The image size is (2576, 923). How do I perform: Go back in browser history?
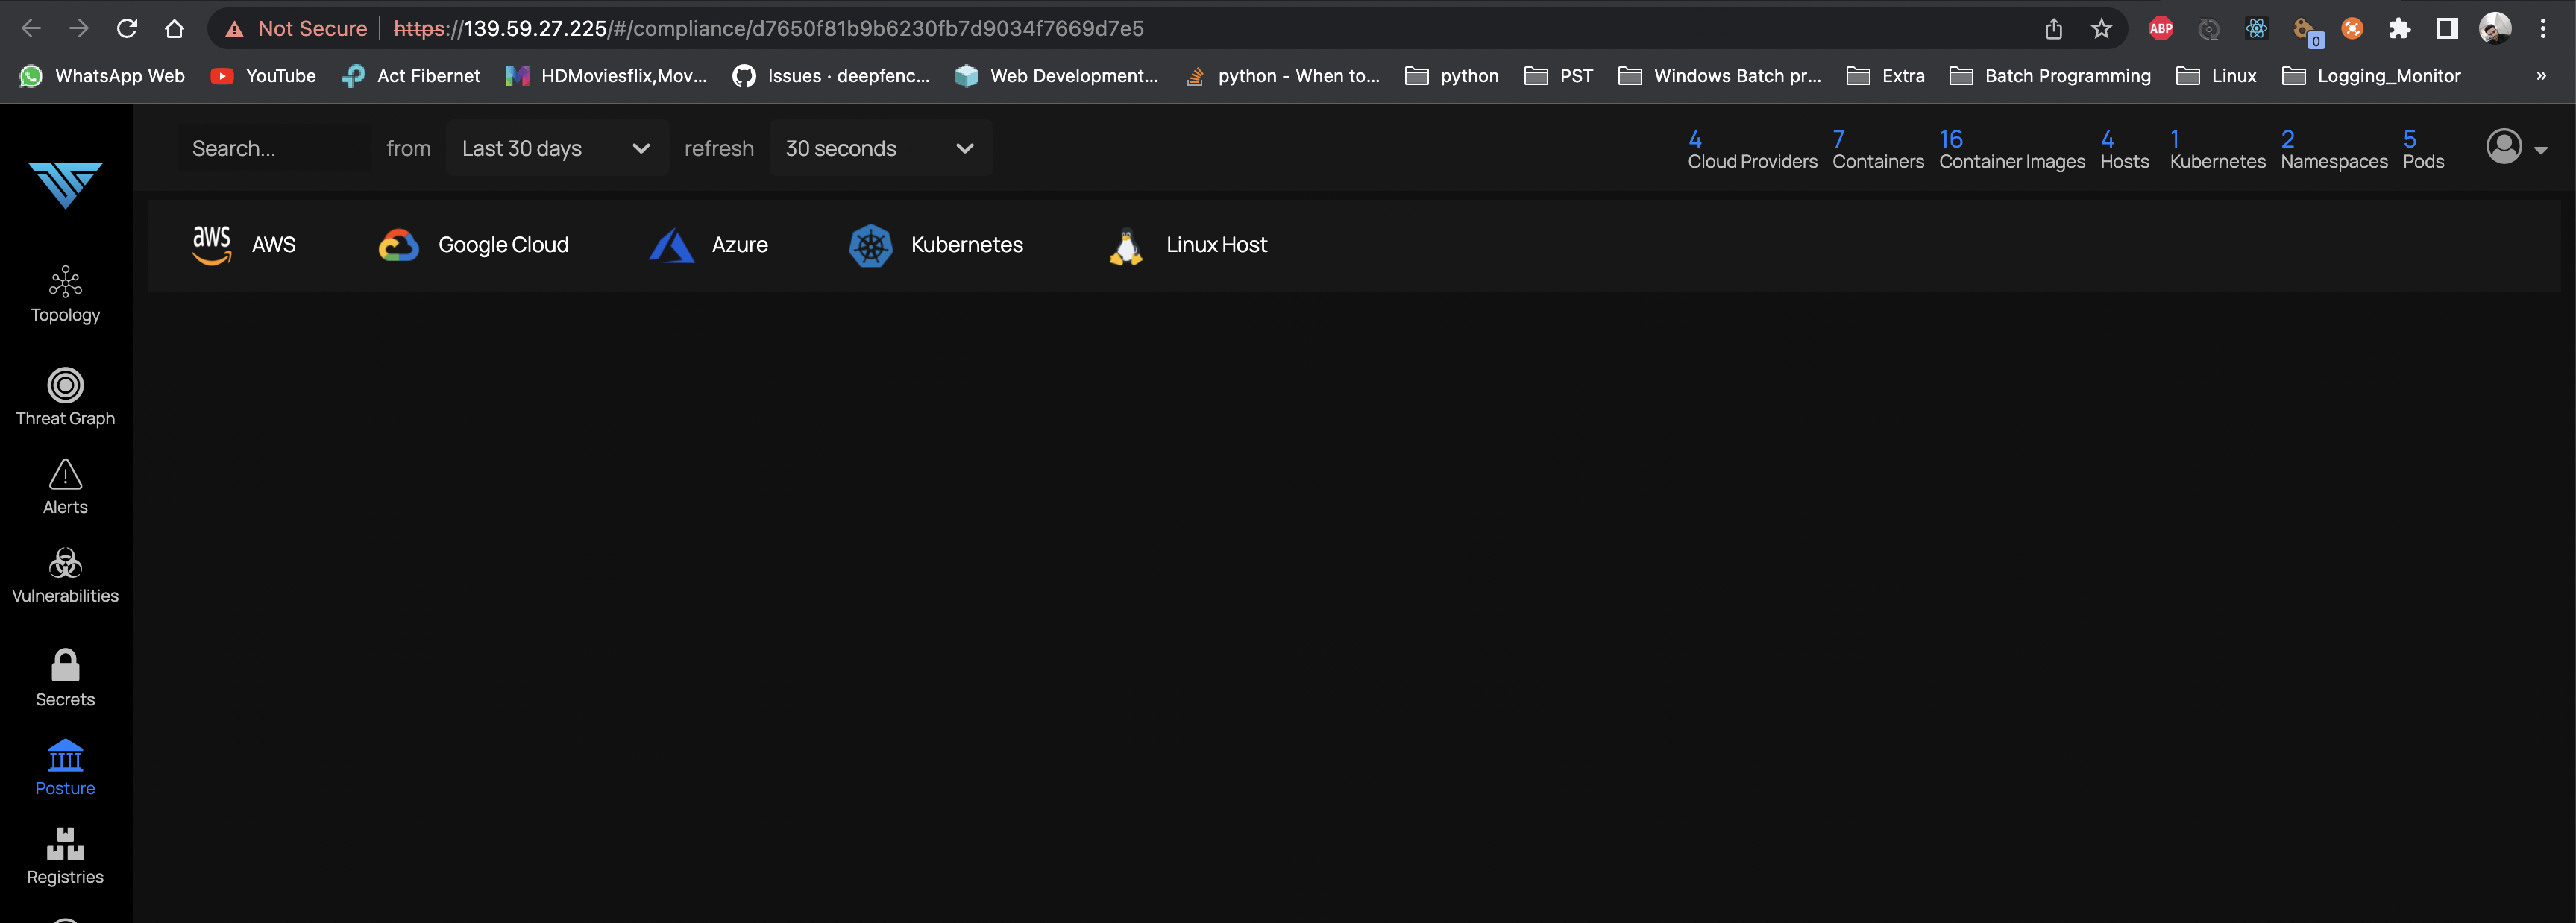(31, 28)
